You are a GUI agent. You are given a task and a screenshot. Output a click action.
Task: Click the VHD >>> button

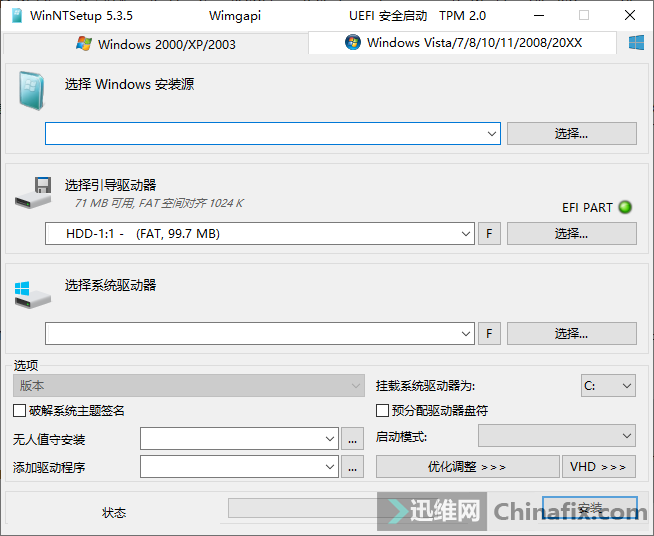[599, 466]
